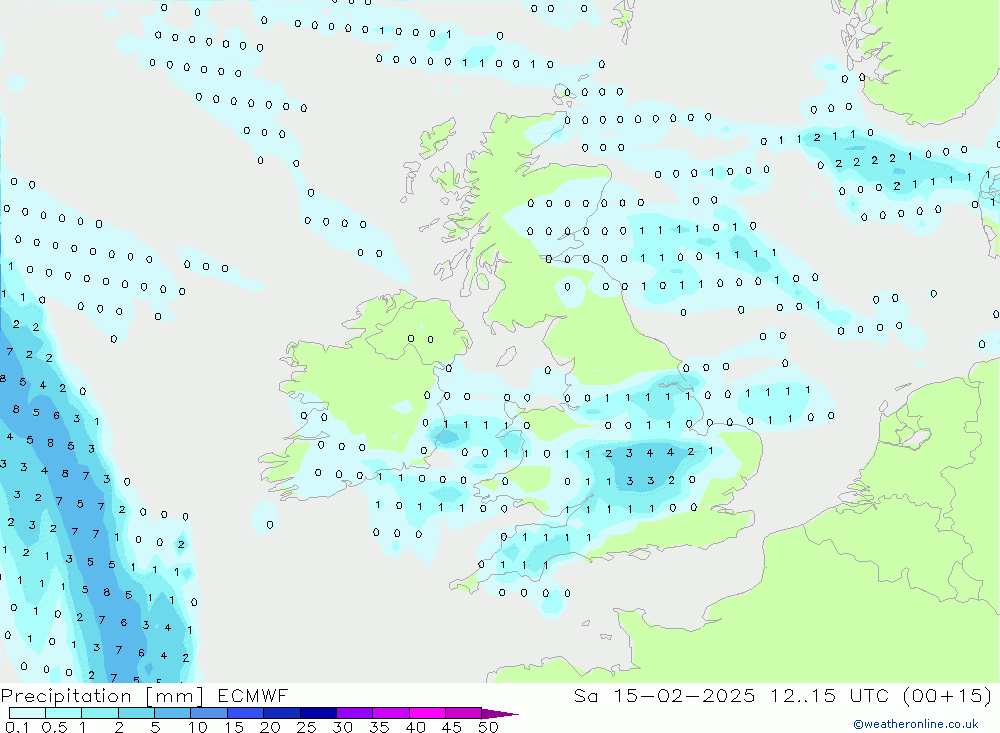This screenshot has height=733, width=1000.
Task: Click the '40' legend scale label
Action: [415, 727]
